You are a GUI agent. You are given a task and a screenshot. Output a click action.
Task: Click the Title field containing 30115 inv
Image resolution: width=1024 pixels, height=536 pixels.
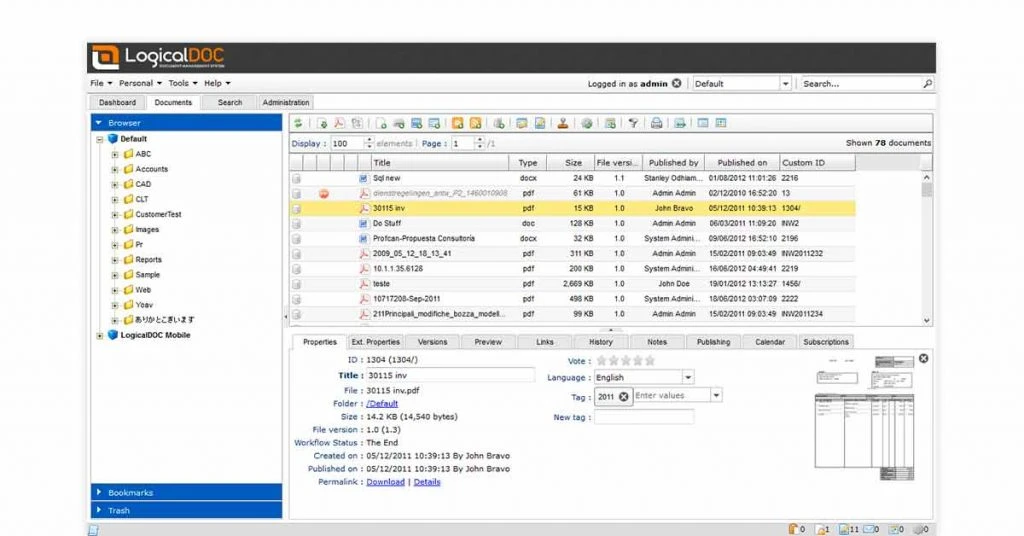tap(449, 375)
